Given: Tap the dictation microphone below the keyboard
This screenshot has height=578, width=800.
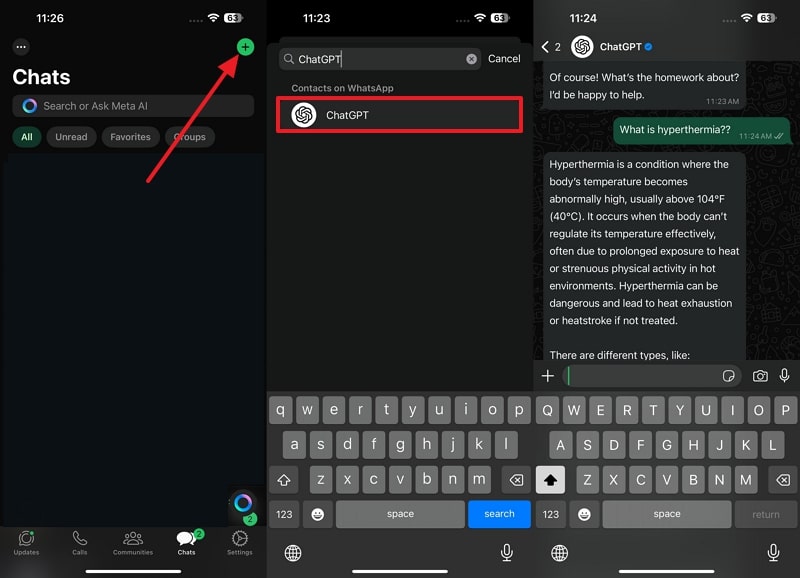Looking at the screenshot, I should [507, 552].
